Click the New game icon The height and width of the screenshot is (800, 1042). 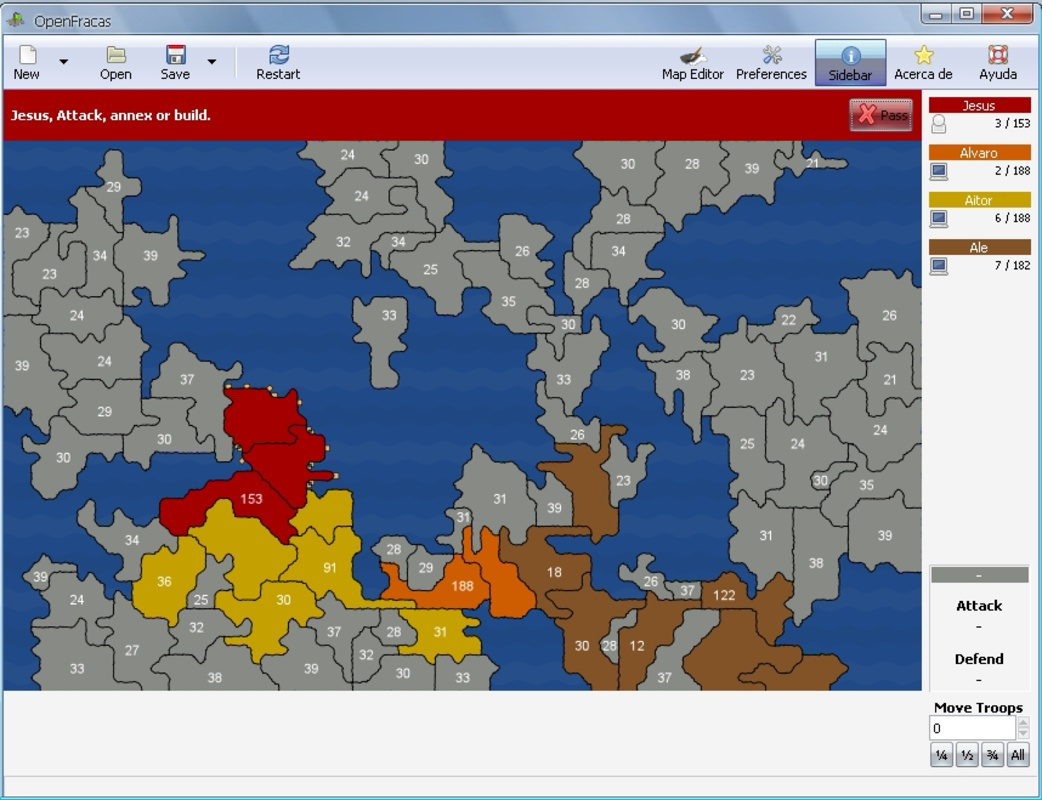(27, 54)
